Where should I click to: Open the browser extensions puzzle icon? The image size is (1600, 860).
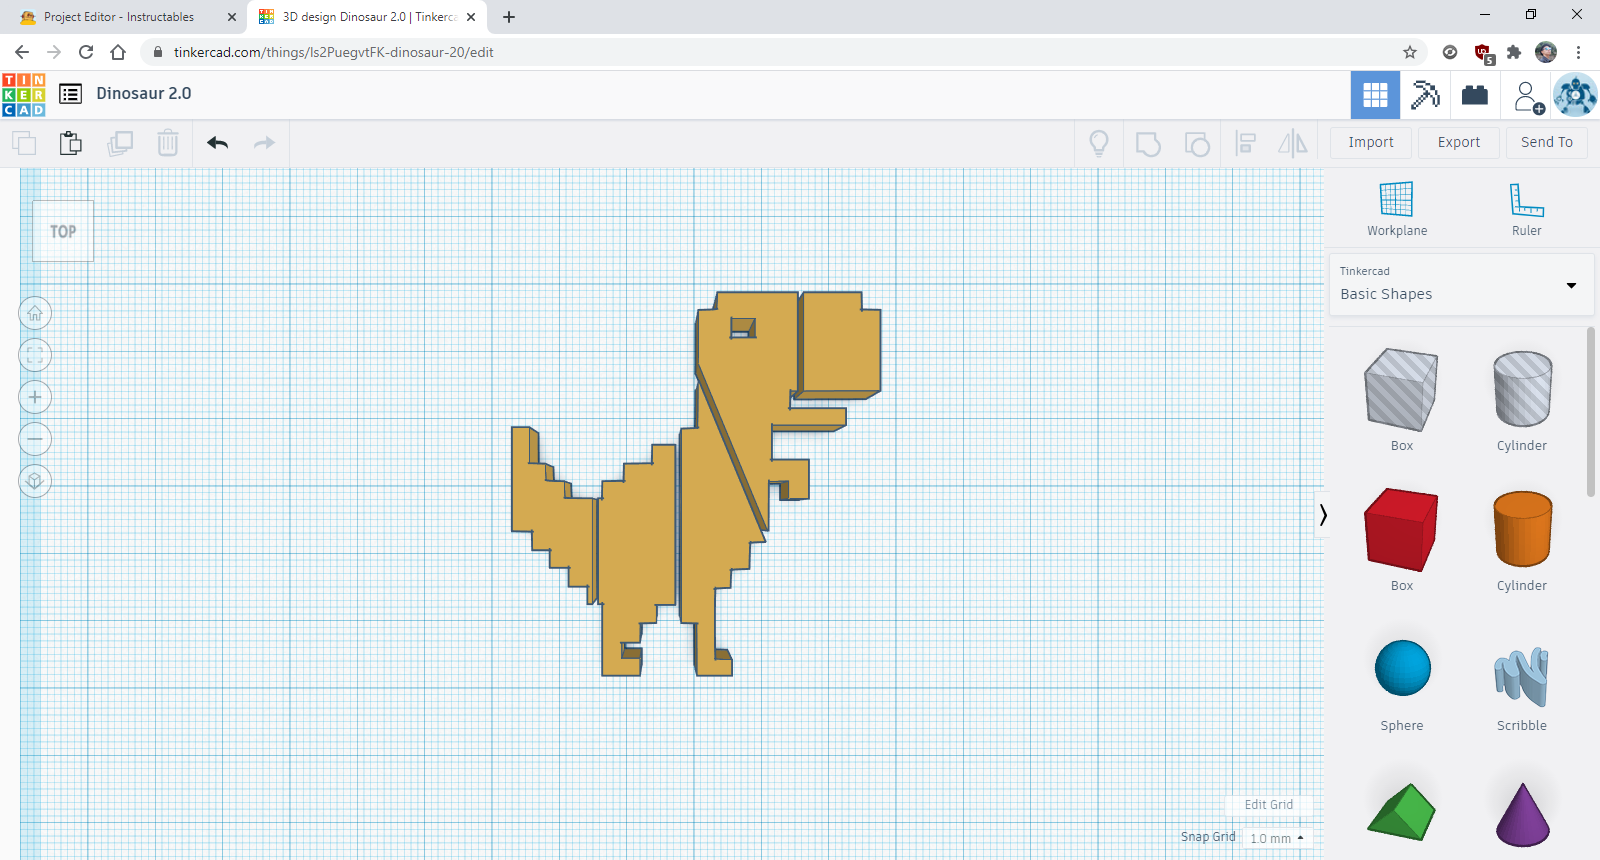coord(1514,52)
